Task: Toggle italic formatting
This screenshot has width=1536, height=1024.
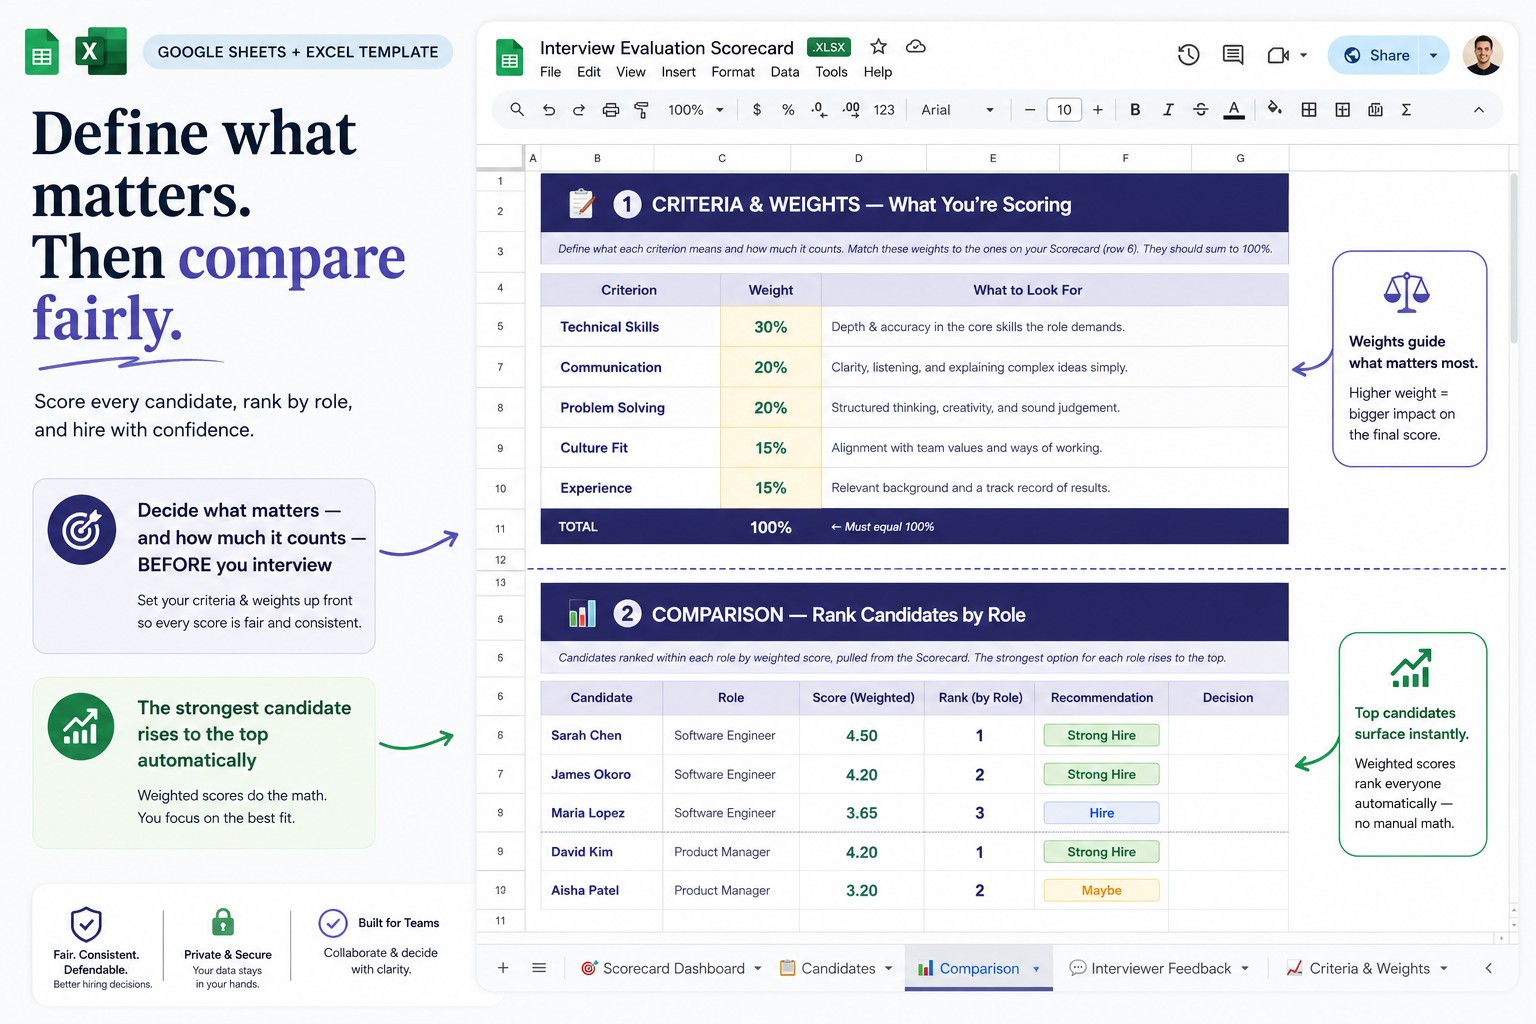Action: (1168, 110)
